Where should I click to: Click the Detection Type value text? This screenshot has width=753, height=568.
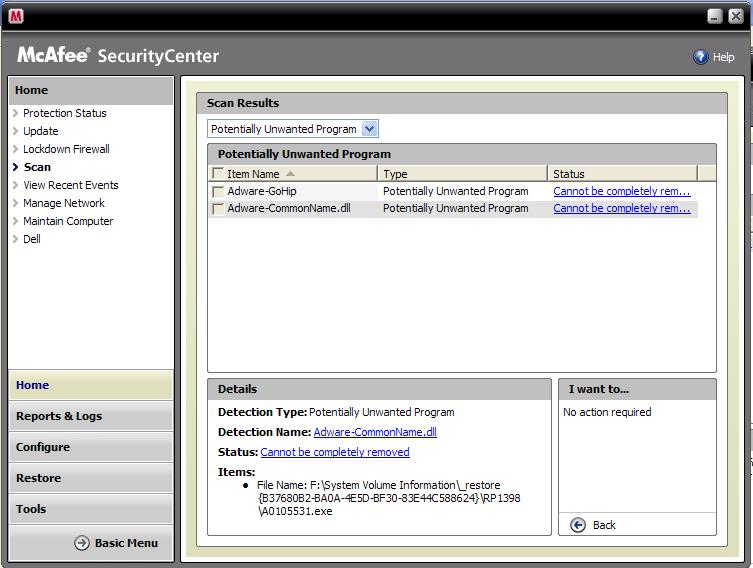point(381,412)
